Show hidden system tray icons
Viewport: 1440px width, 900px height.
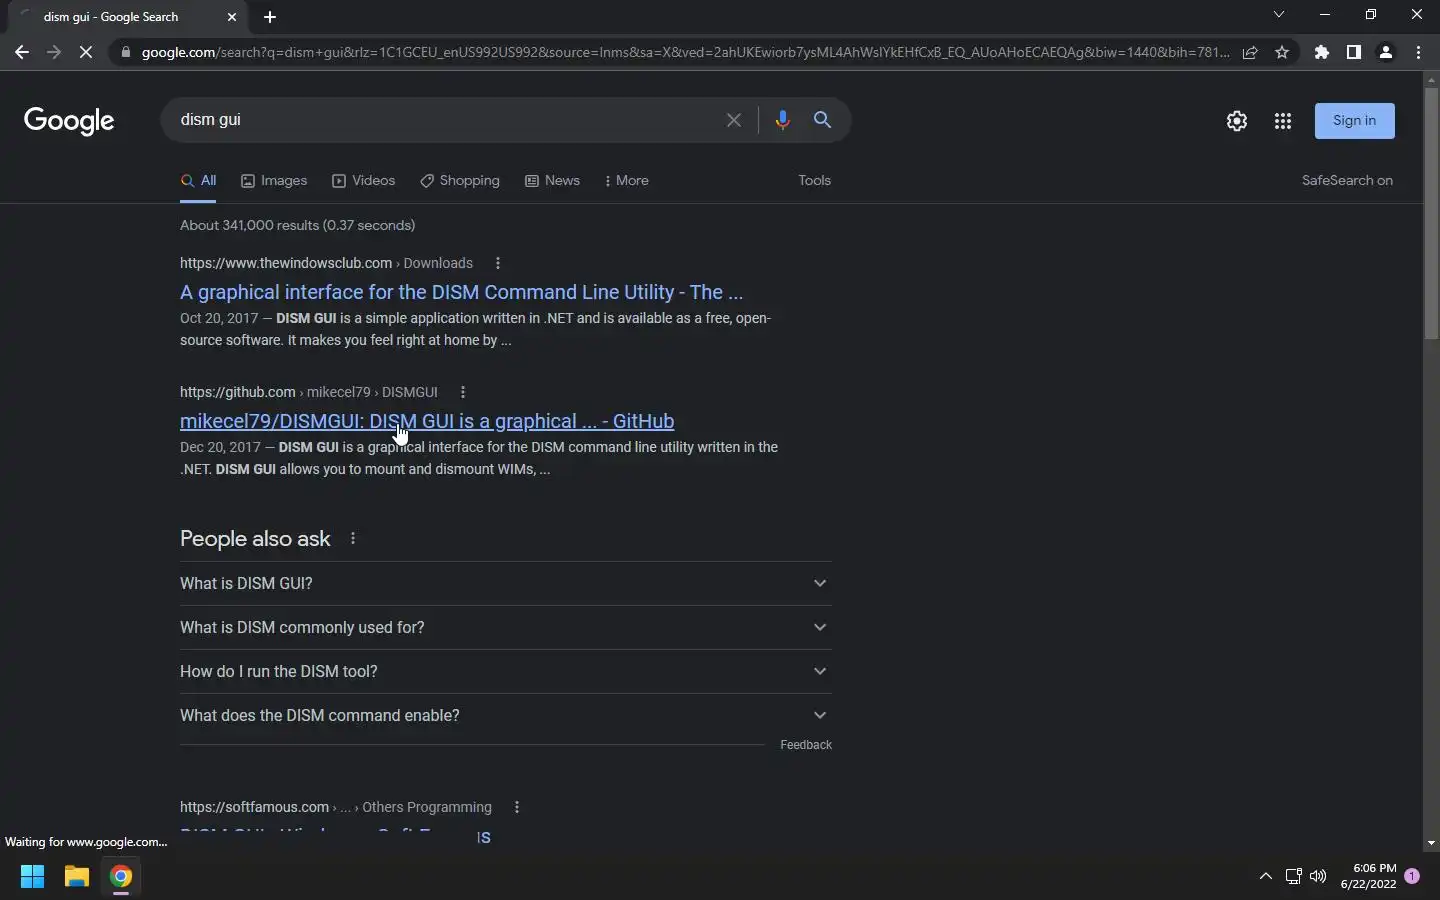1265,877
